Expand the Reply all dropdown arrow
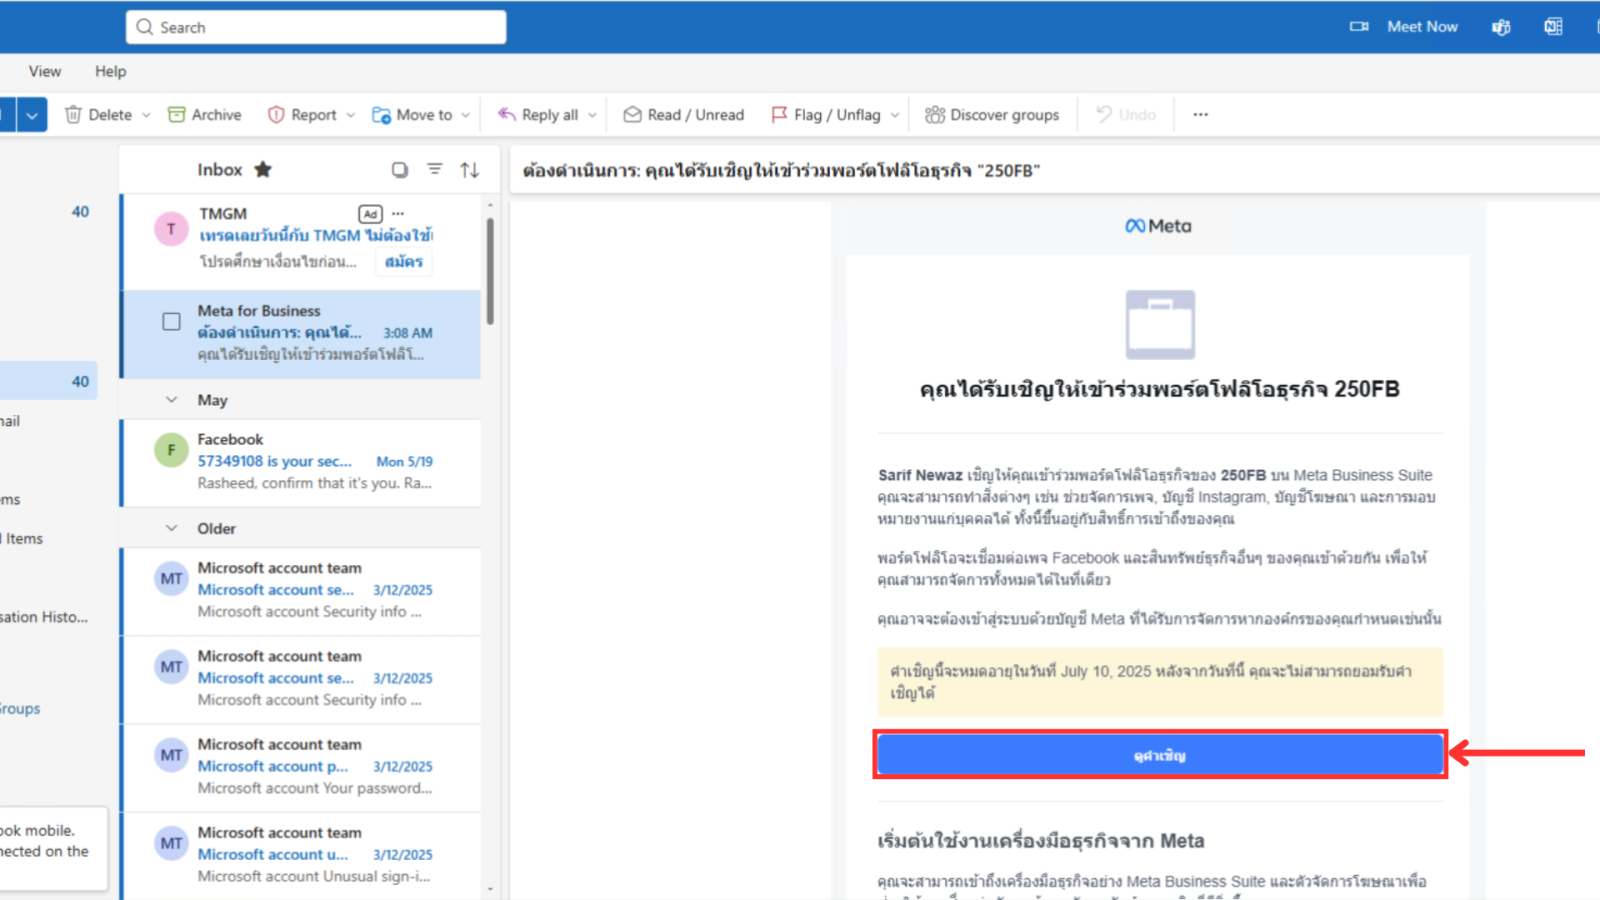Screen dimensions: 1600x900 592,115
